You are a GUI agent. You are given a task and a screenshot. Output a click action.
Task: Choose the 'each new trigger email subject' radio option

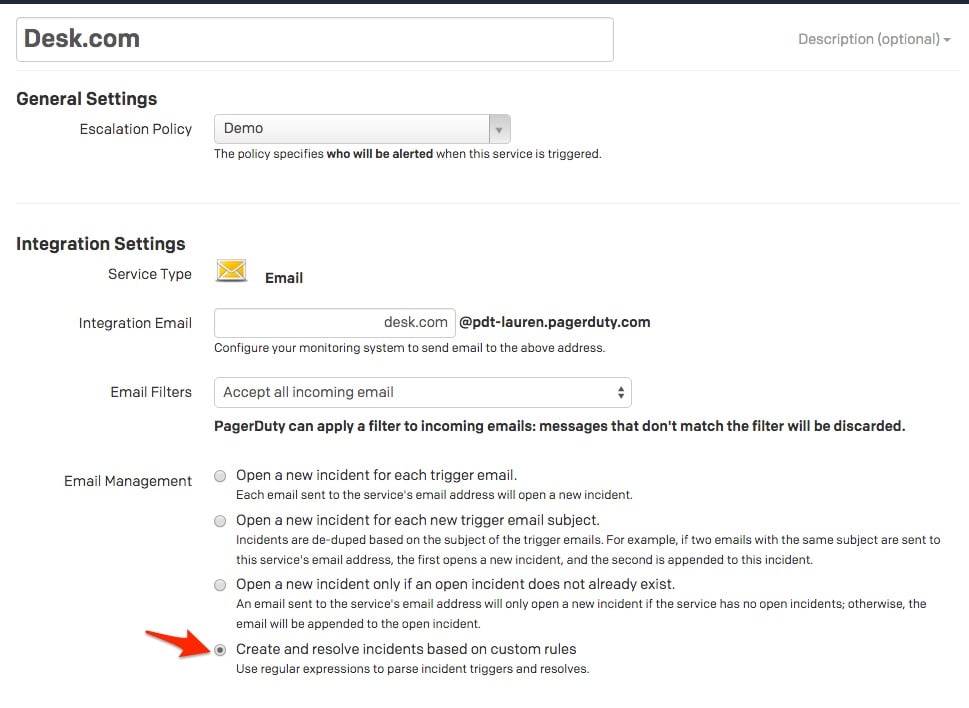[220, 521]
